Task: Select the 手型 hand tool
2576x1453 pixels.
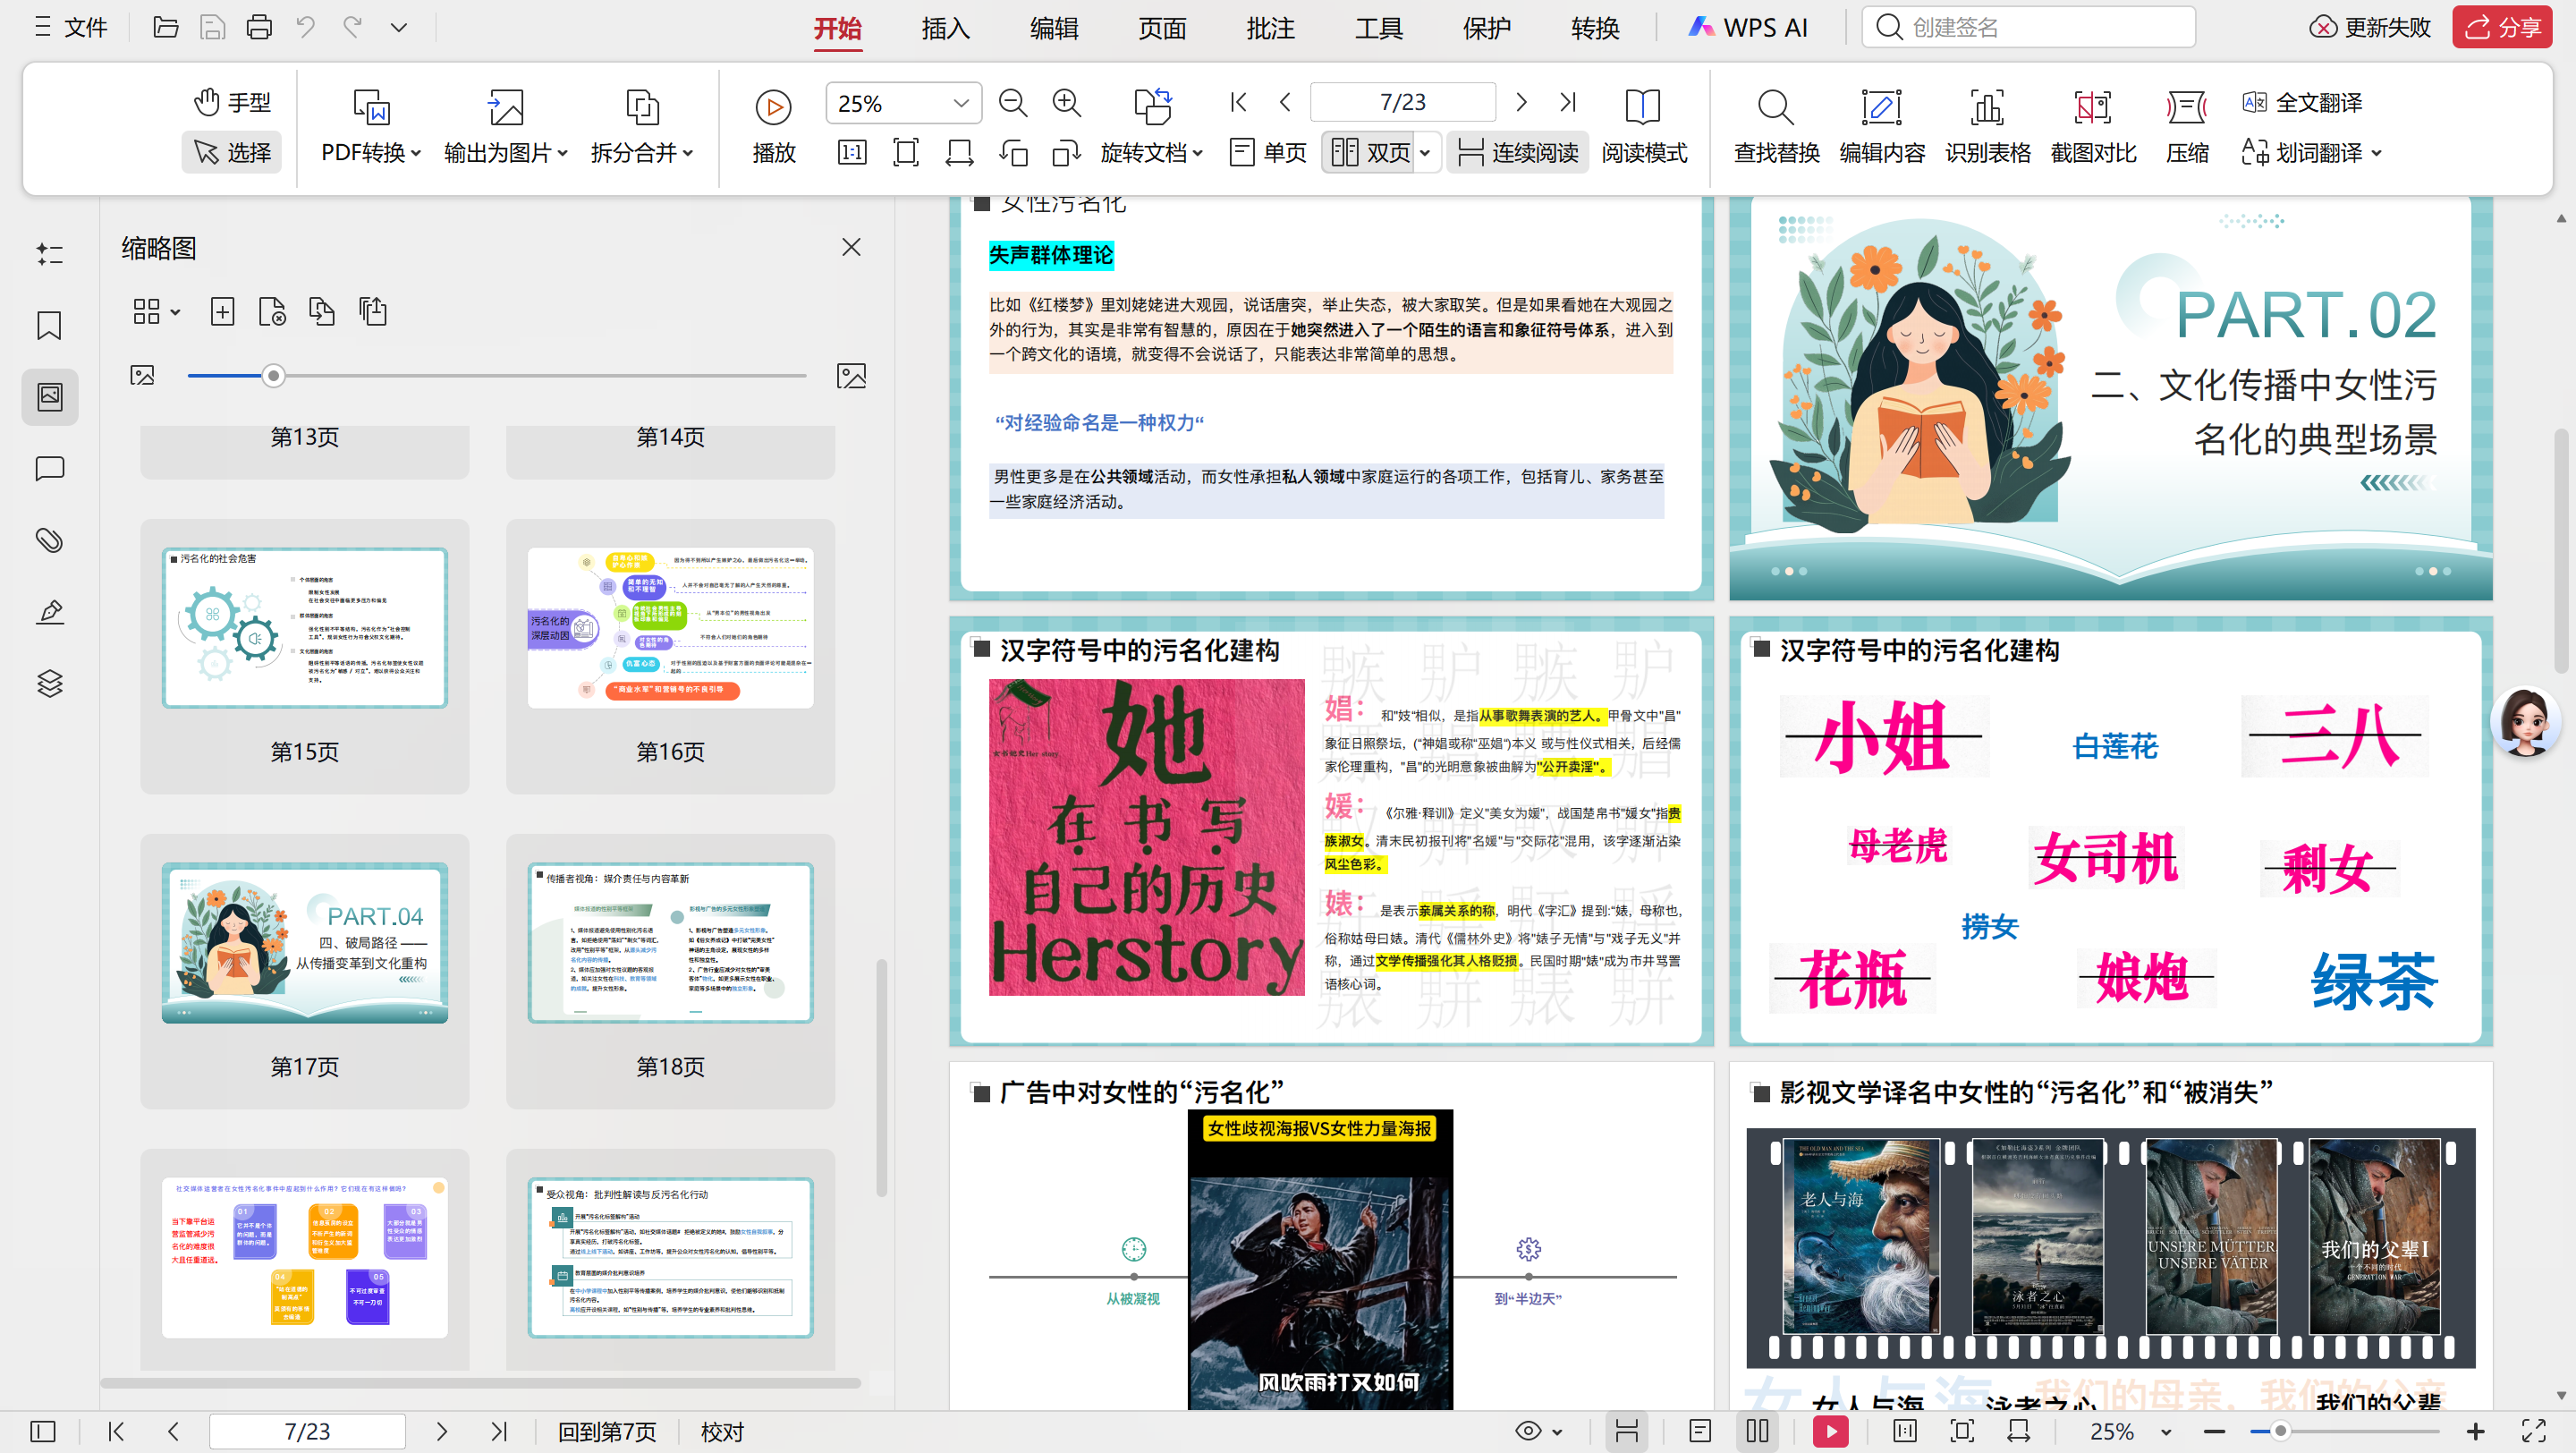Action: pos(231,101)
